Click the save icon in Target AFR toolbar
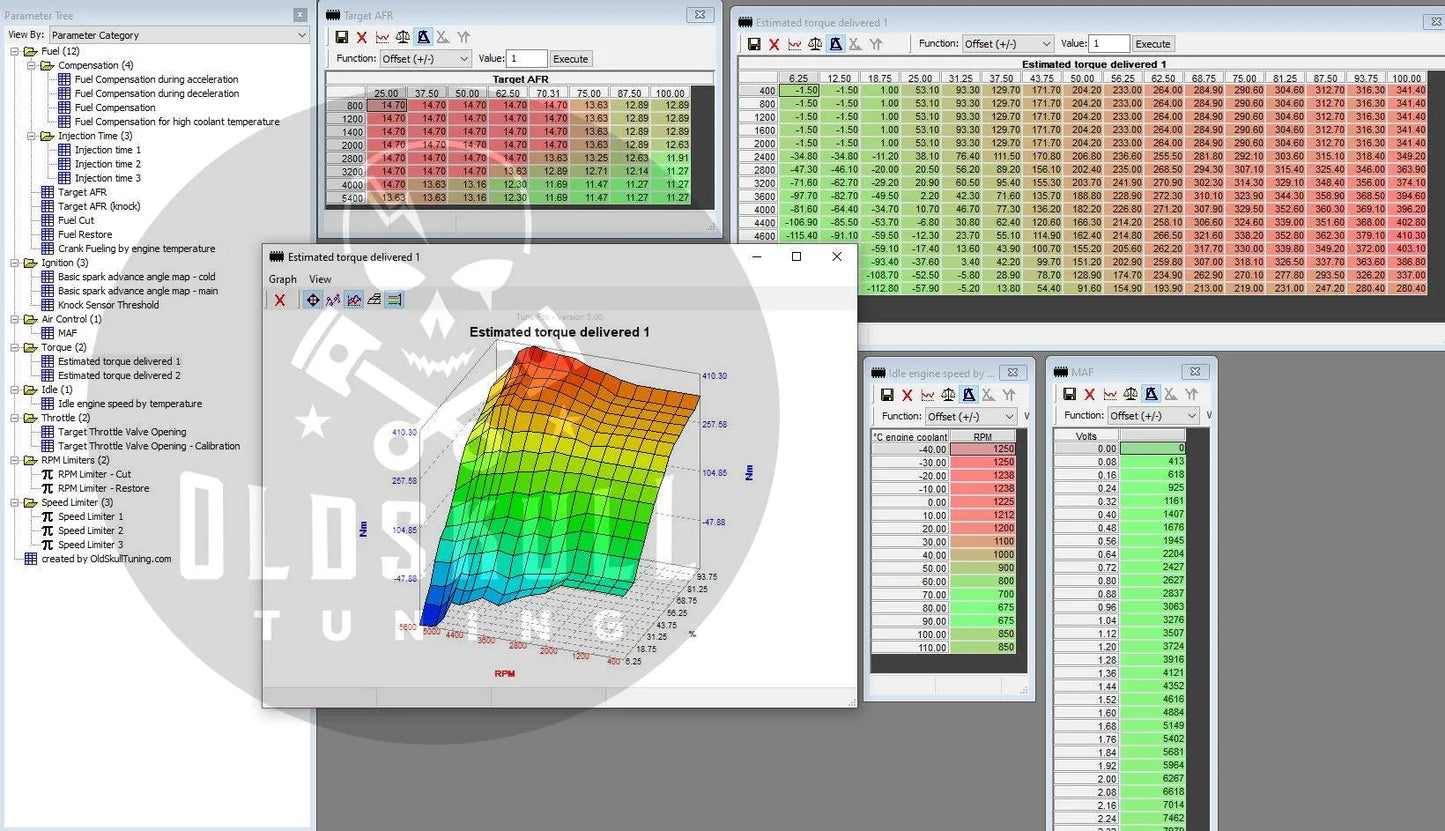The height and width of the screenshot is (831, 1445). coord(342,37)
